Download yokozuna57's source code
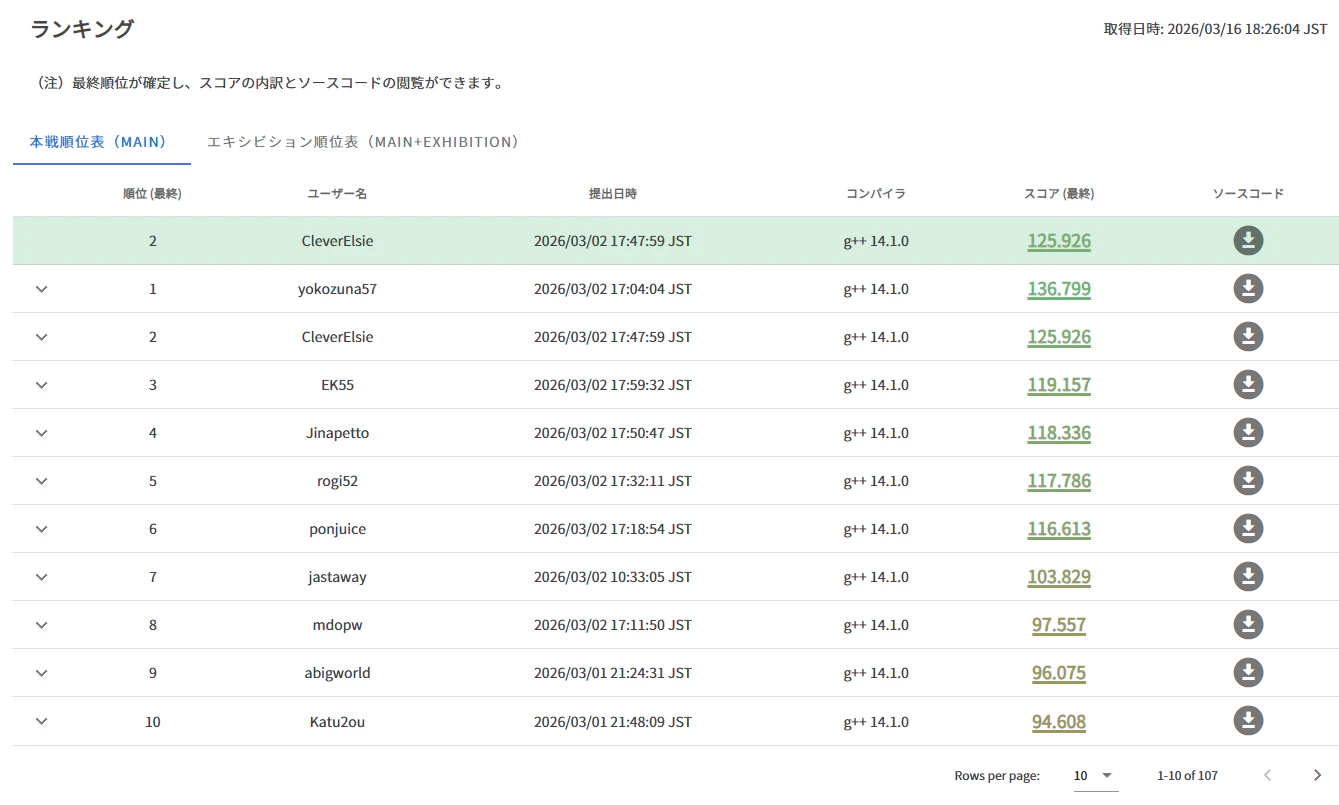 (1248, 289)
